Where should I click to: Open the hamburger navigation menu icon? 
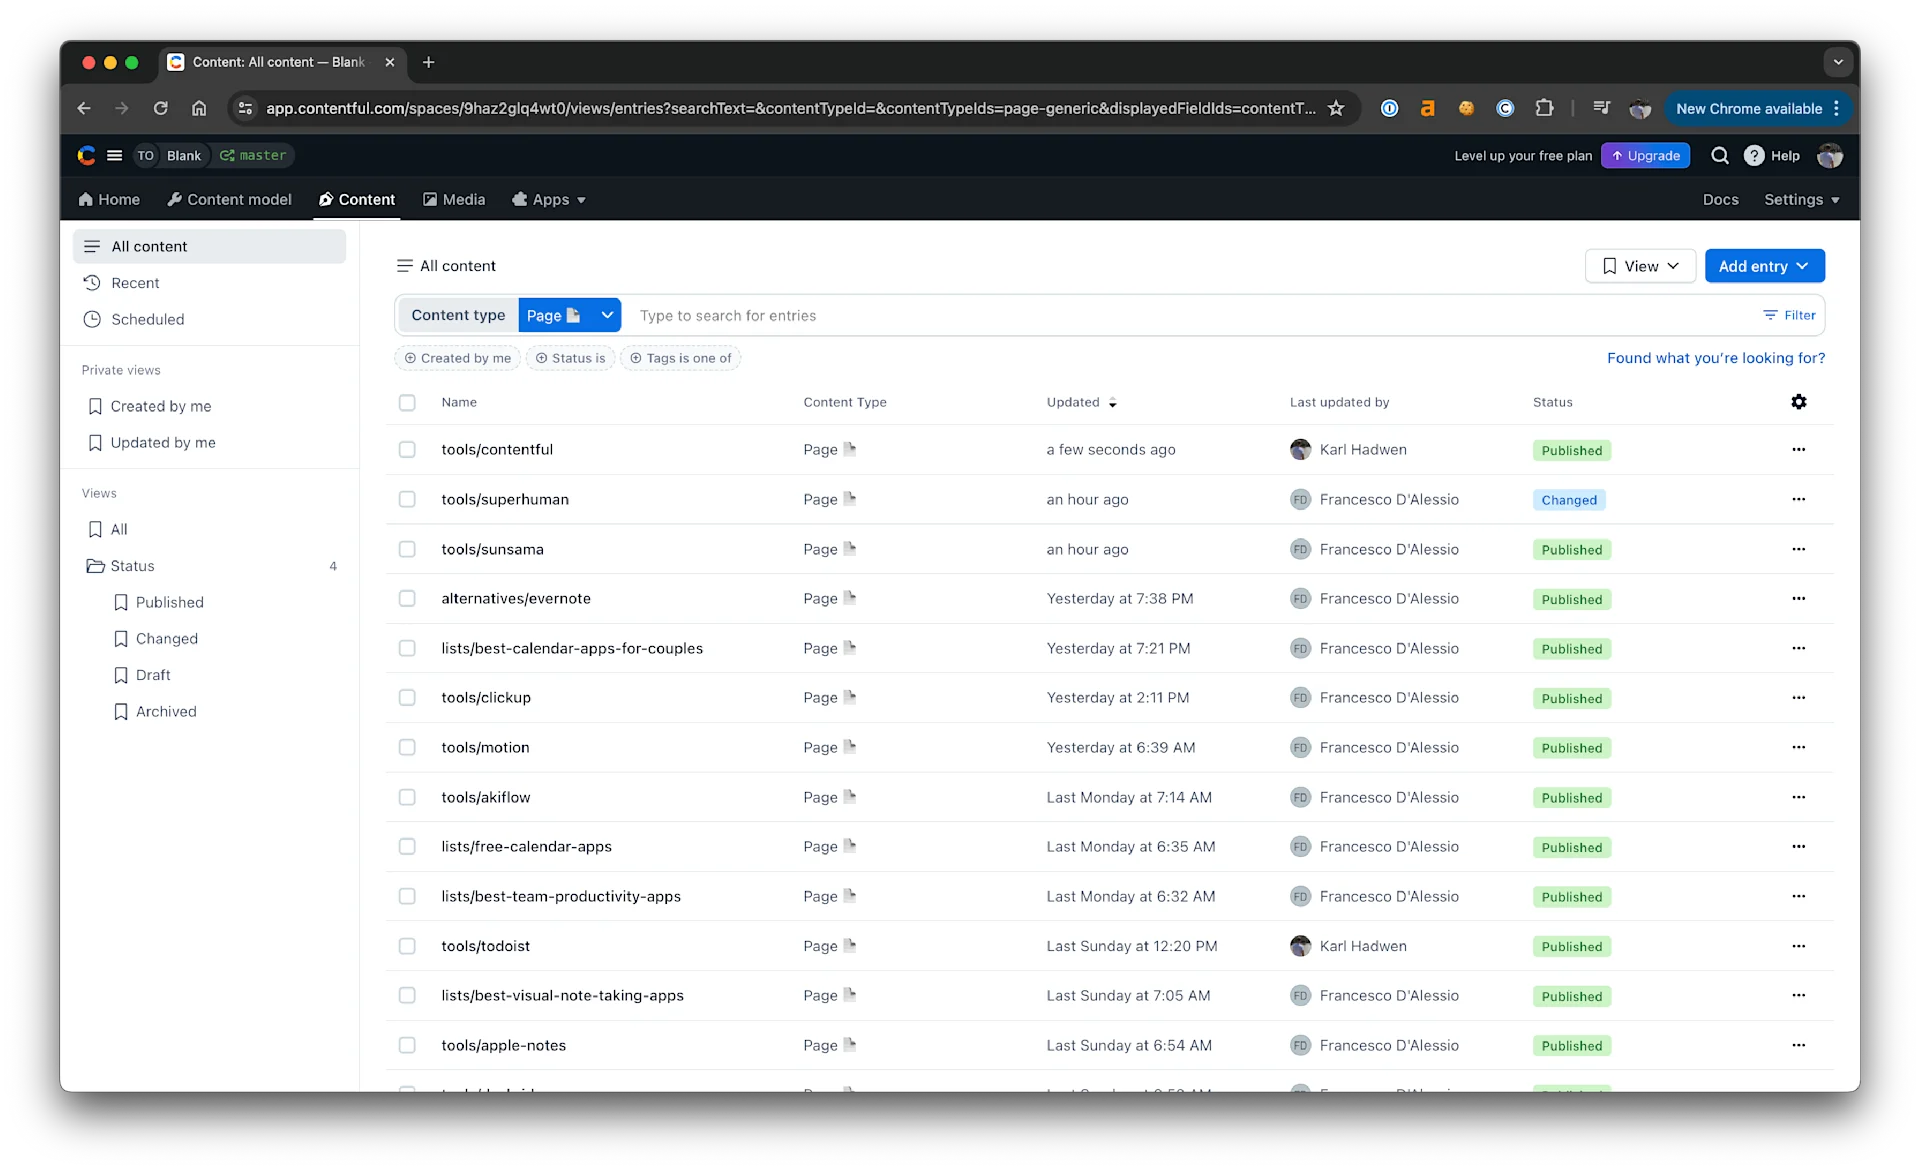115,155
